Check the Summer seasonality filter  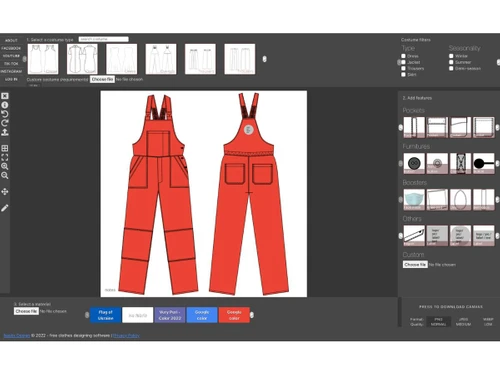point(451,62)
